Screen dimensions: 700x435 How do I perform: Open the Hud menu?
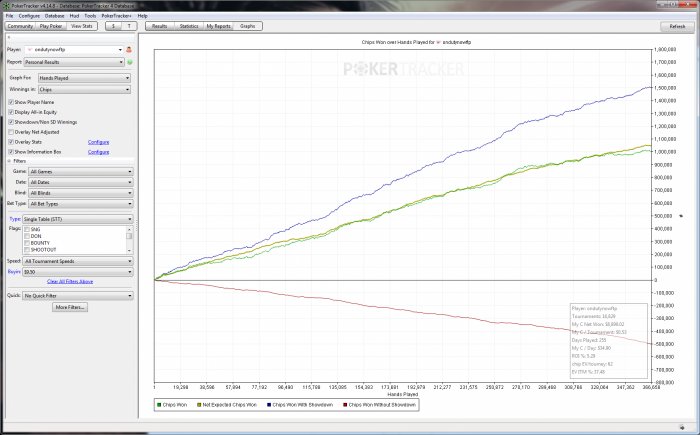click(74, 16)
